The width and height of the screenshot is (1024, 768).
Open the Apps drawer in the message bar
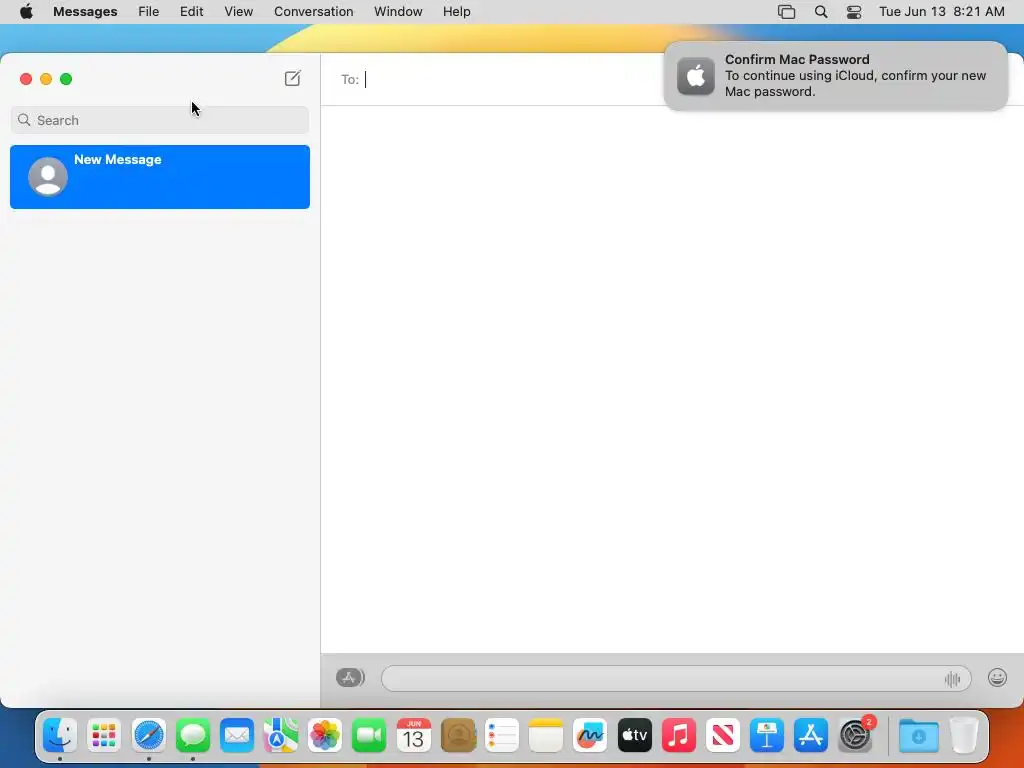tap(350, 678)
